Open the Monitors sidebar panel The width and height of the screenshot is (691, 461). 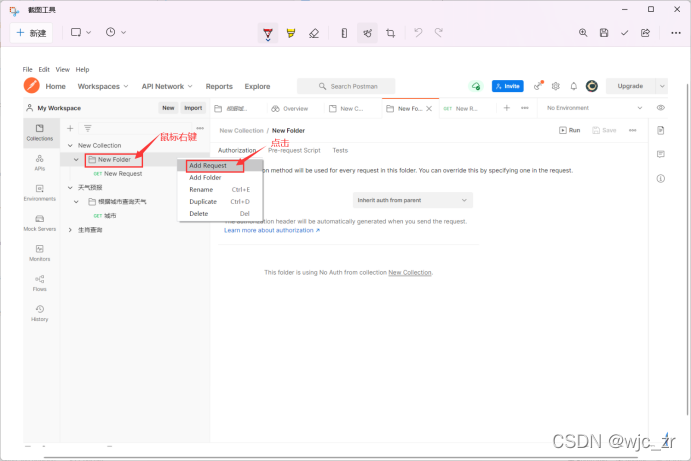click(x=40, y=253)
